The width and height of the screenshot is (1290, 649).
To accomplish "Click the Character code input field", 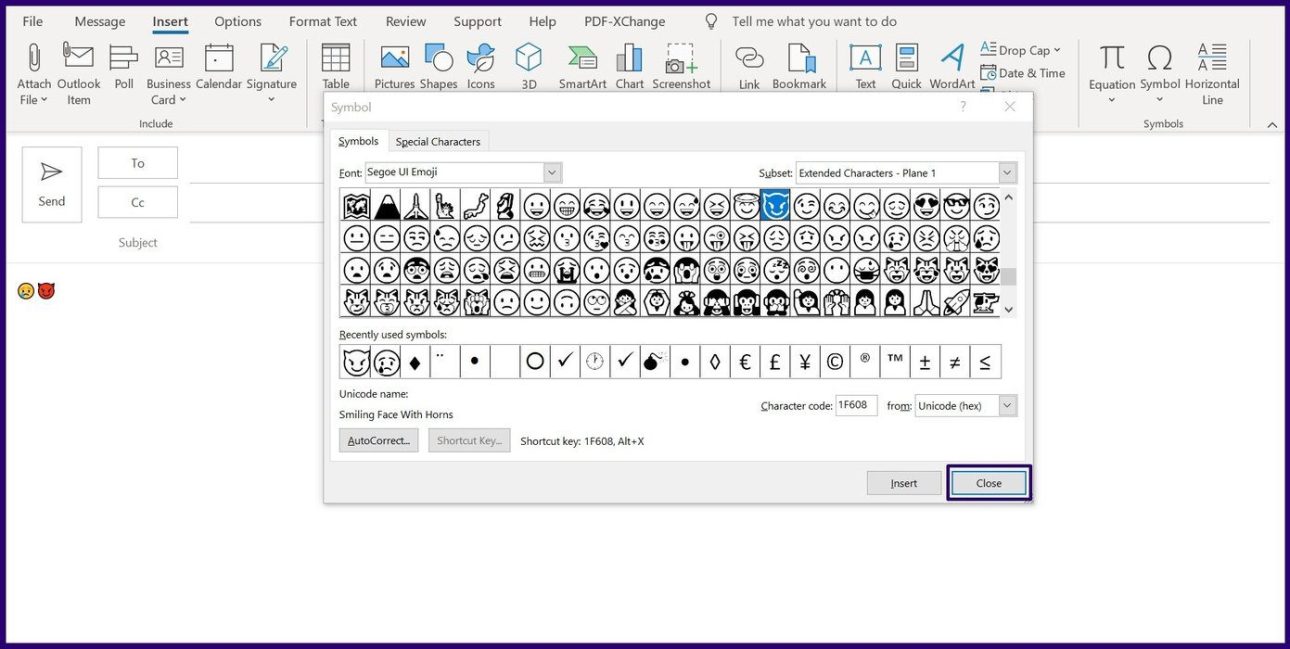I will click(856, 406).
